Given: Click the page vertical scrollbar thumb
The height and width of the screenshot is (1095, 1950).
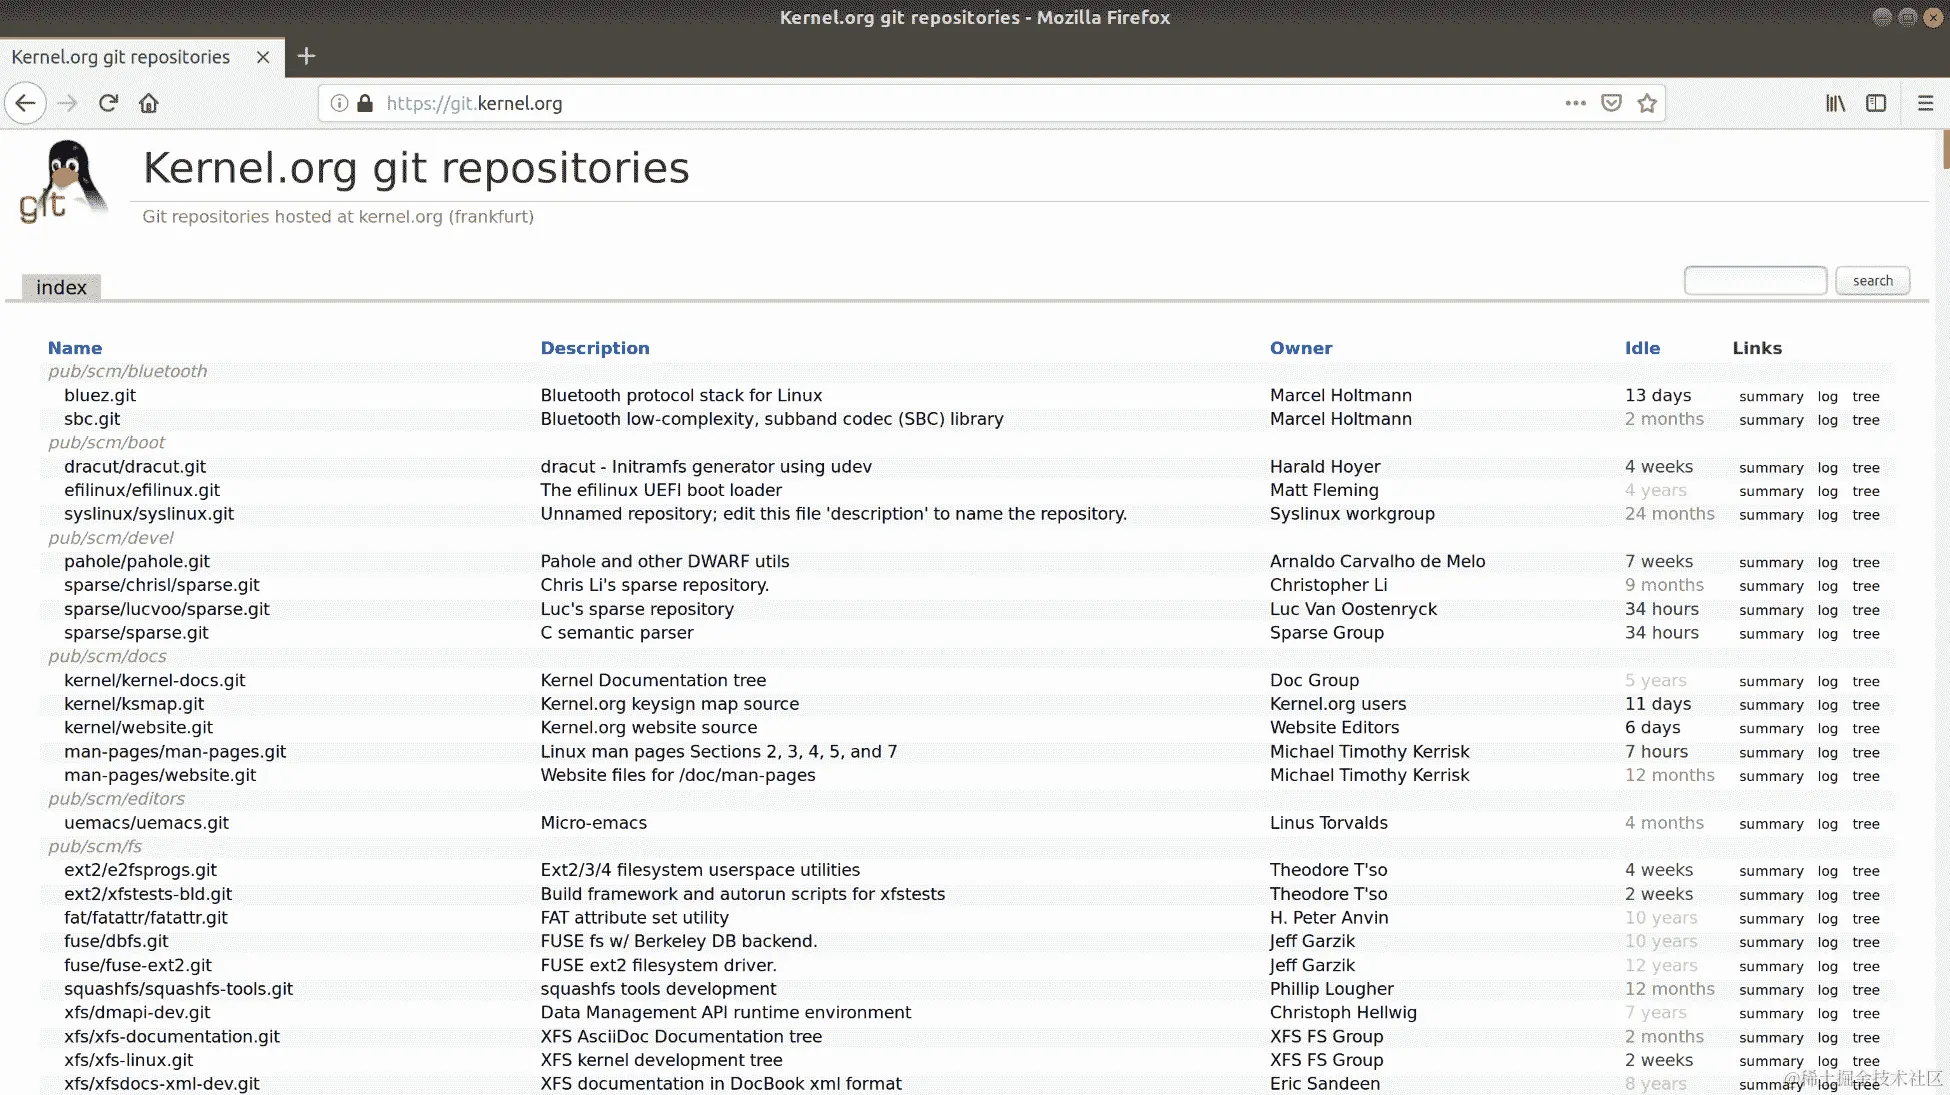Looking at the screenshot, I should [1945, 150].
